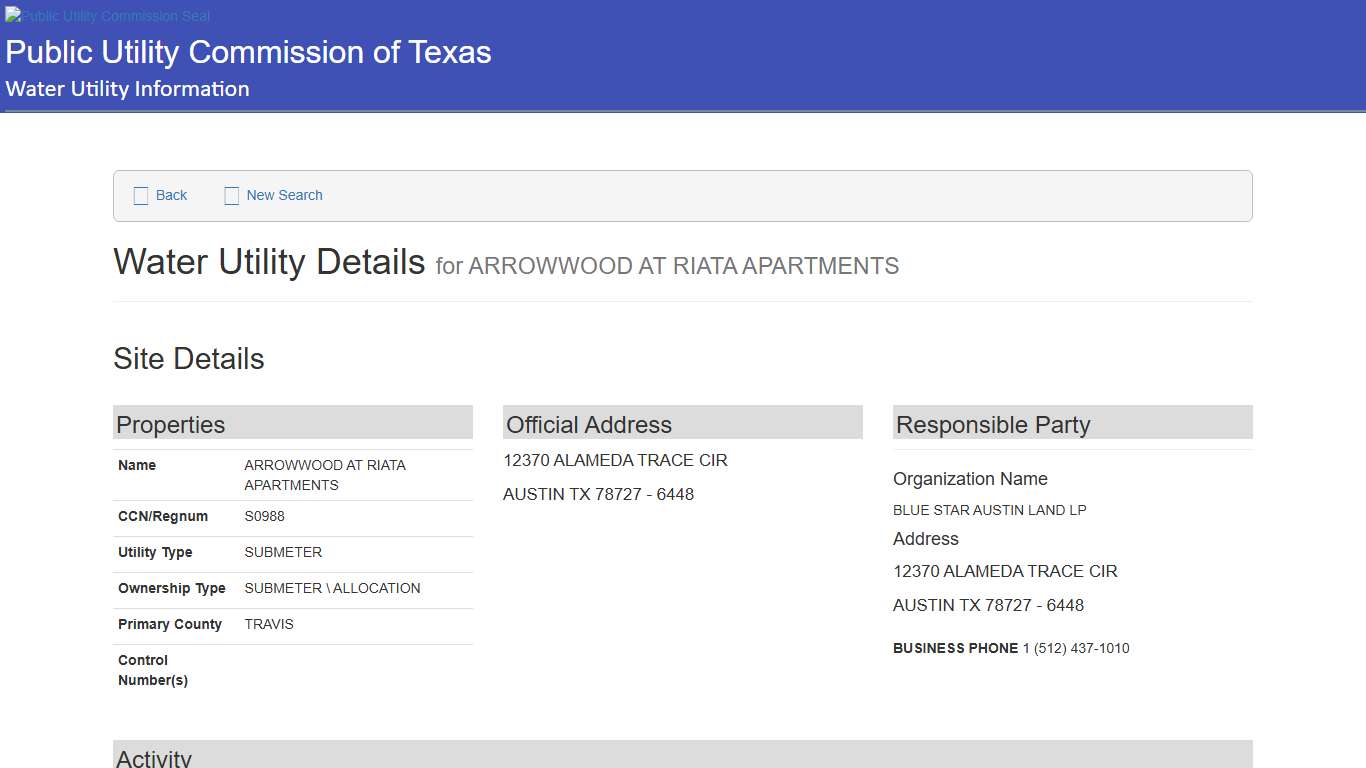Click the Control Number(s) label
This screenshot has width=1366, height=768.
point(153,670)
